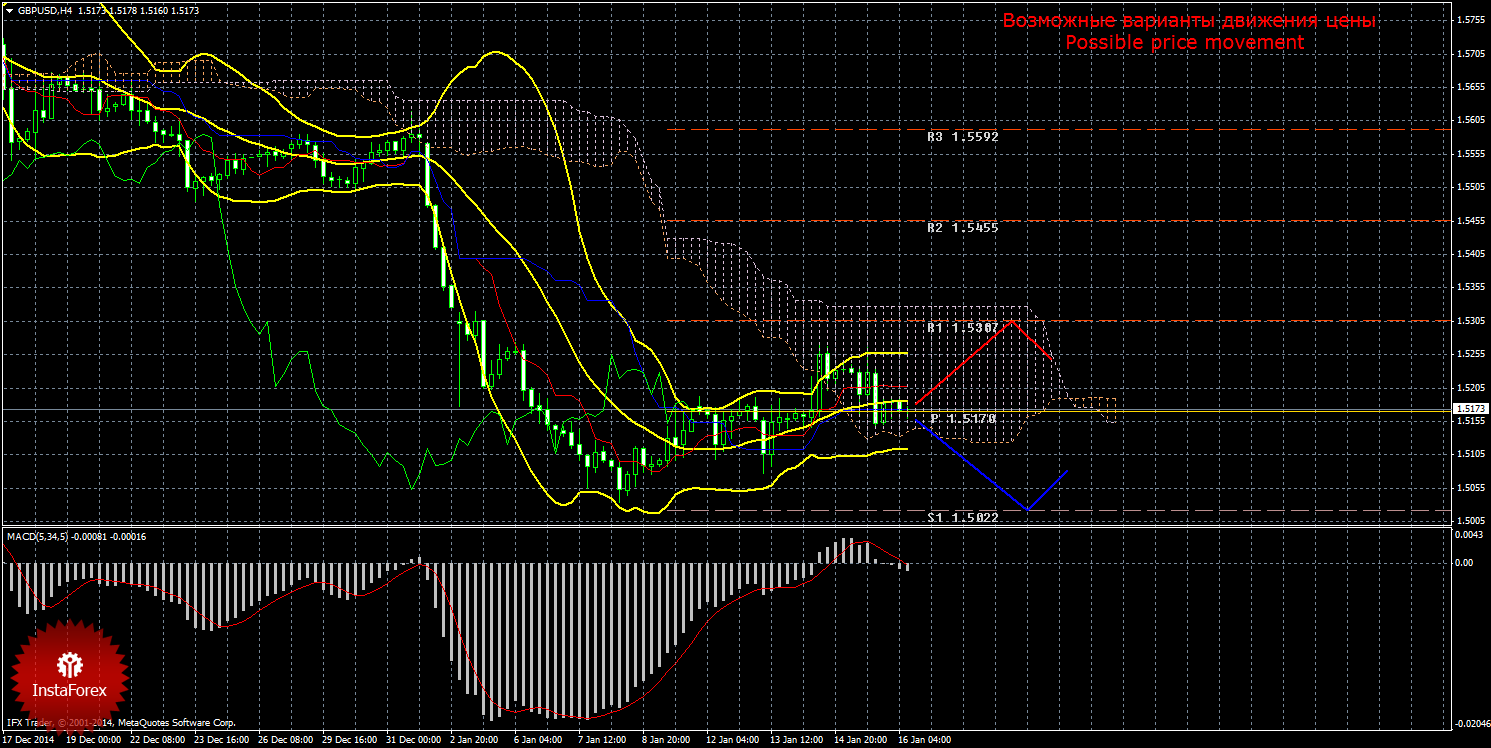Select the R1 1.5307 resistance label
This screenshot has width=1491, height=748.
pyautogui.click(x=962, y=327)
